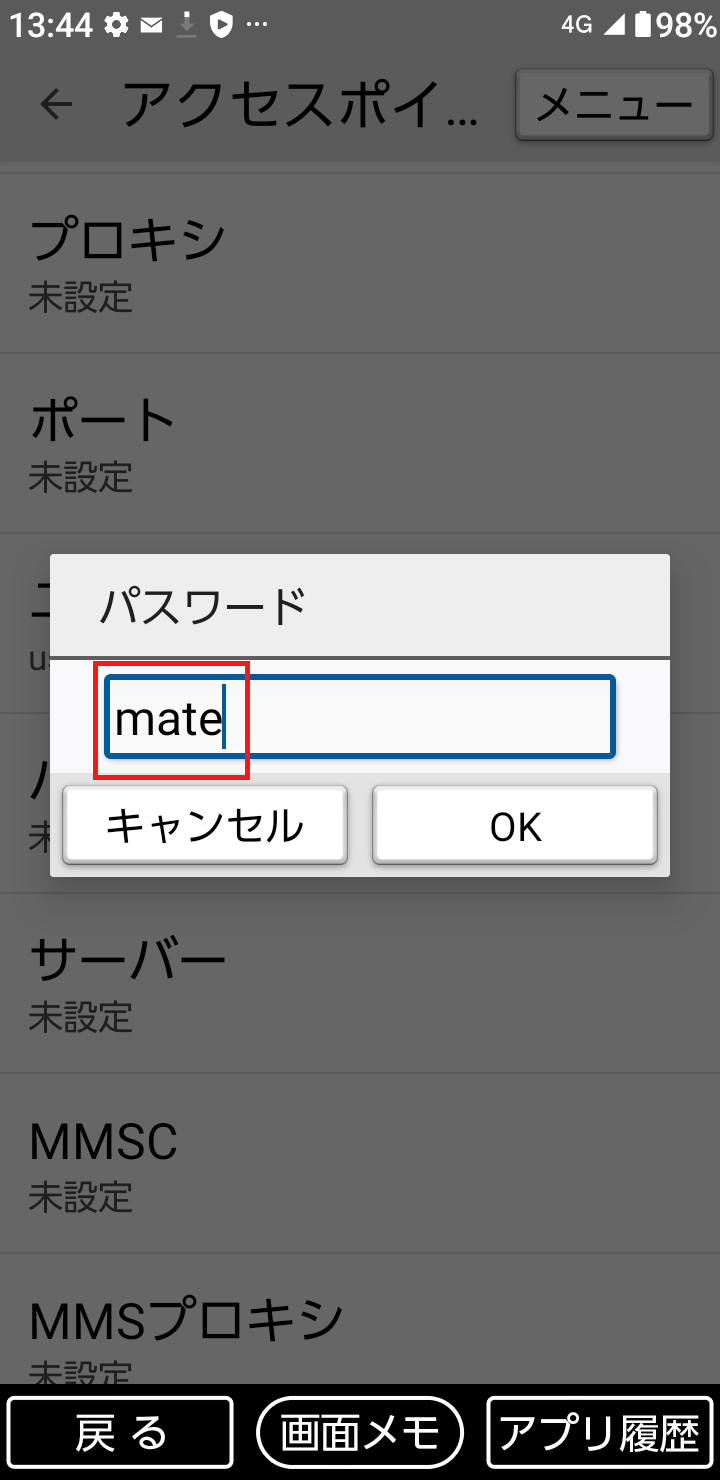The height and width of the screenshot is (1480, 720).
Task: Dismiss the dialog with キャンセル
Action: pos(205,824)
